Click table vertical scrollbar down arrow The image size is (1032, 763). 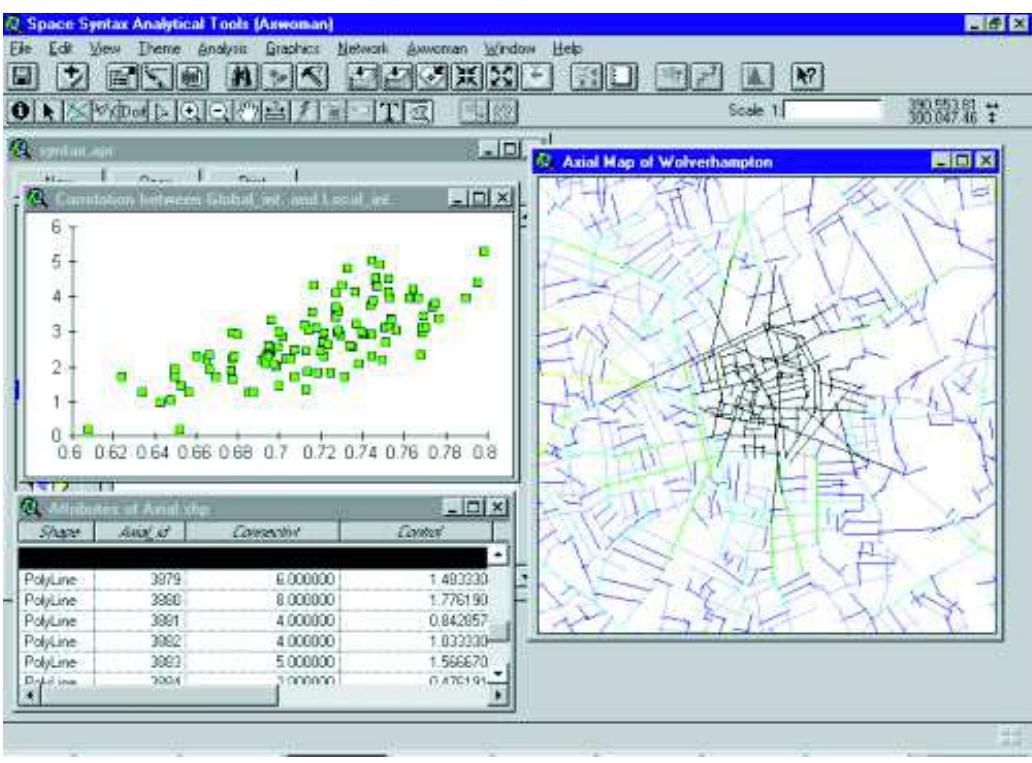pyautogui.click(x=498, y=673)
